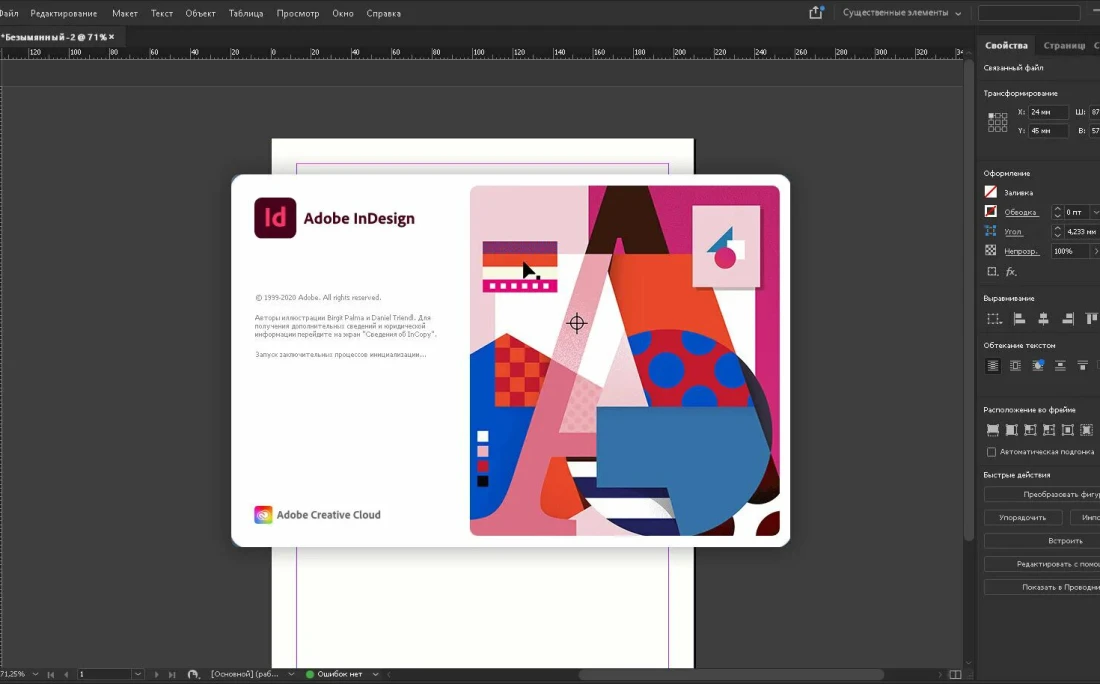
Task: Open the zoom level dropdown in status bar
Action: click(35, 675)
